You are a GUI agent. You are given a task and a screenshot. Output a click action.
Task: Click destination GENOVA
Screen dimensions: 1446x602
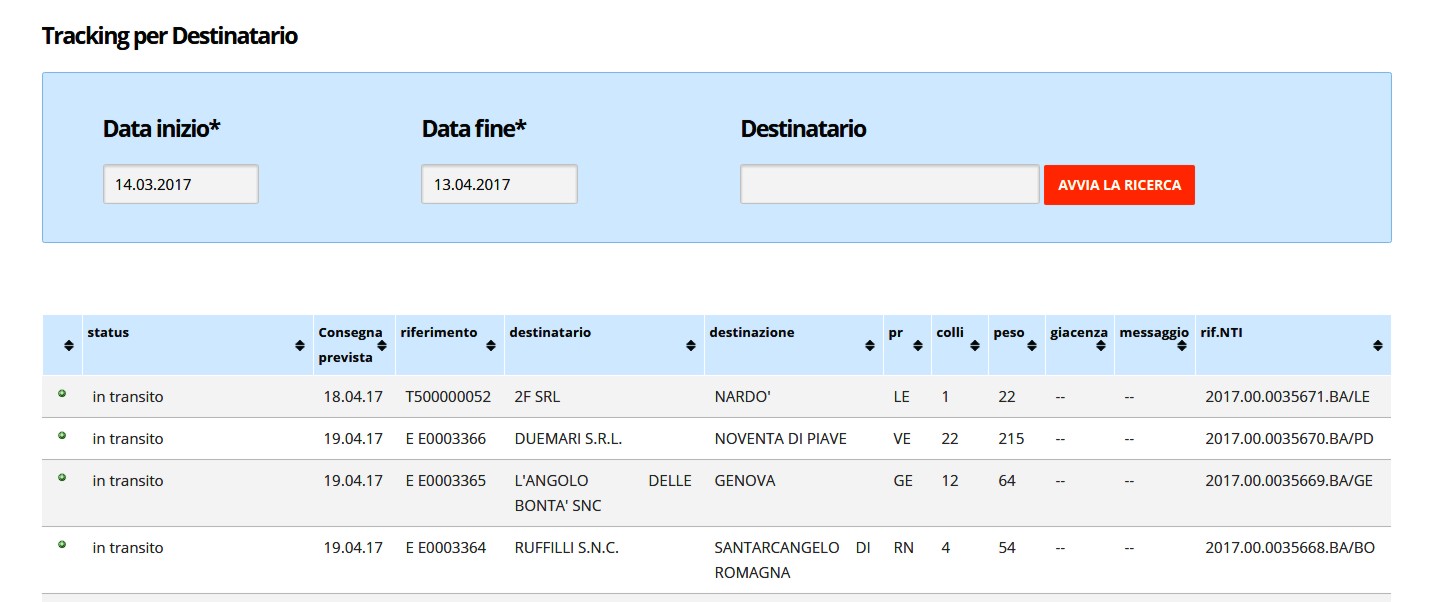tap(745, 481)
